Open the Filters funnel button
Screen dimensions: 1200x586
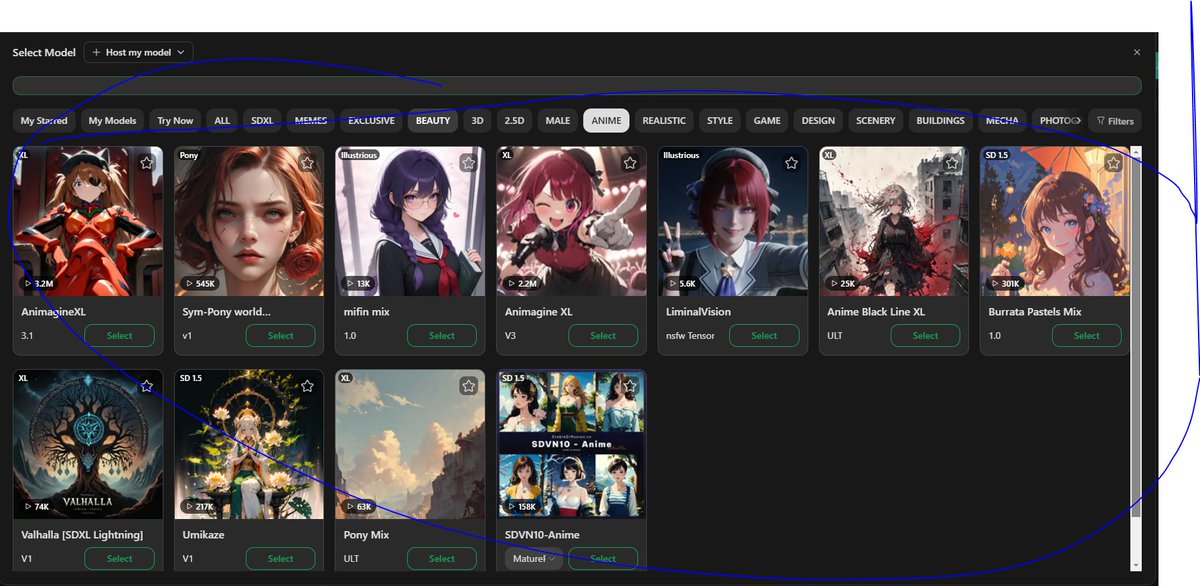(1115, 121)
